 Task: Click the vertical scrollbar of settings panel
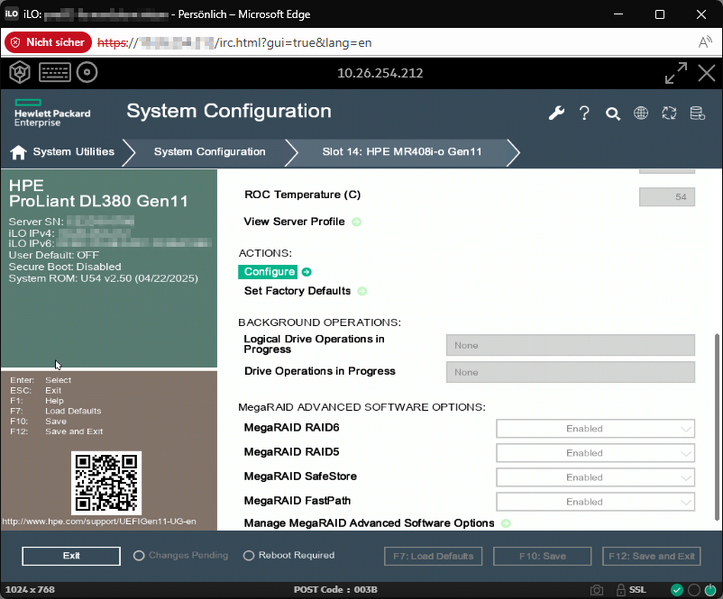(717, 427)
